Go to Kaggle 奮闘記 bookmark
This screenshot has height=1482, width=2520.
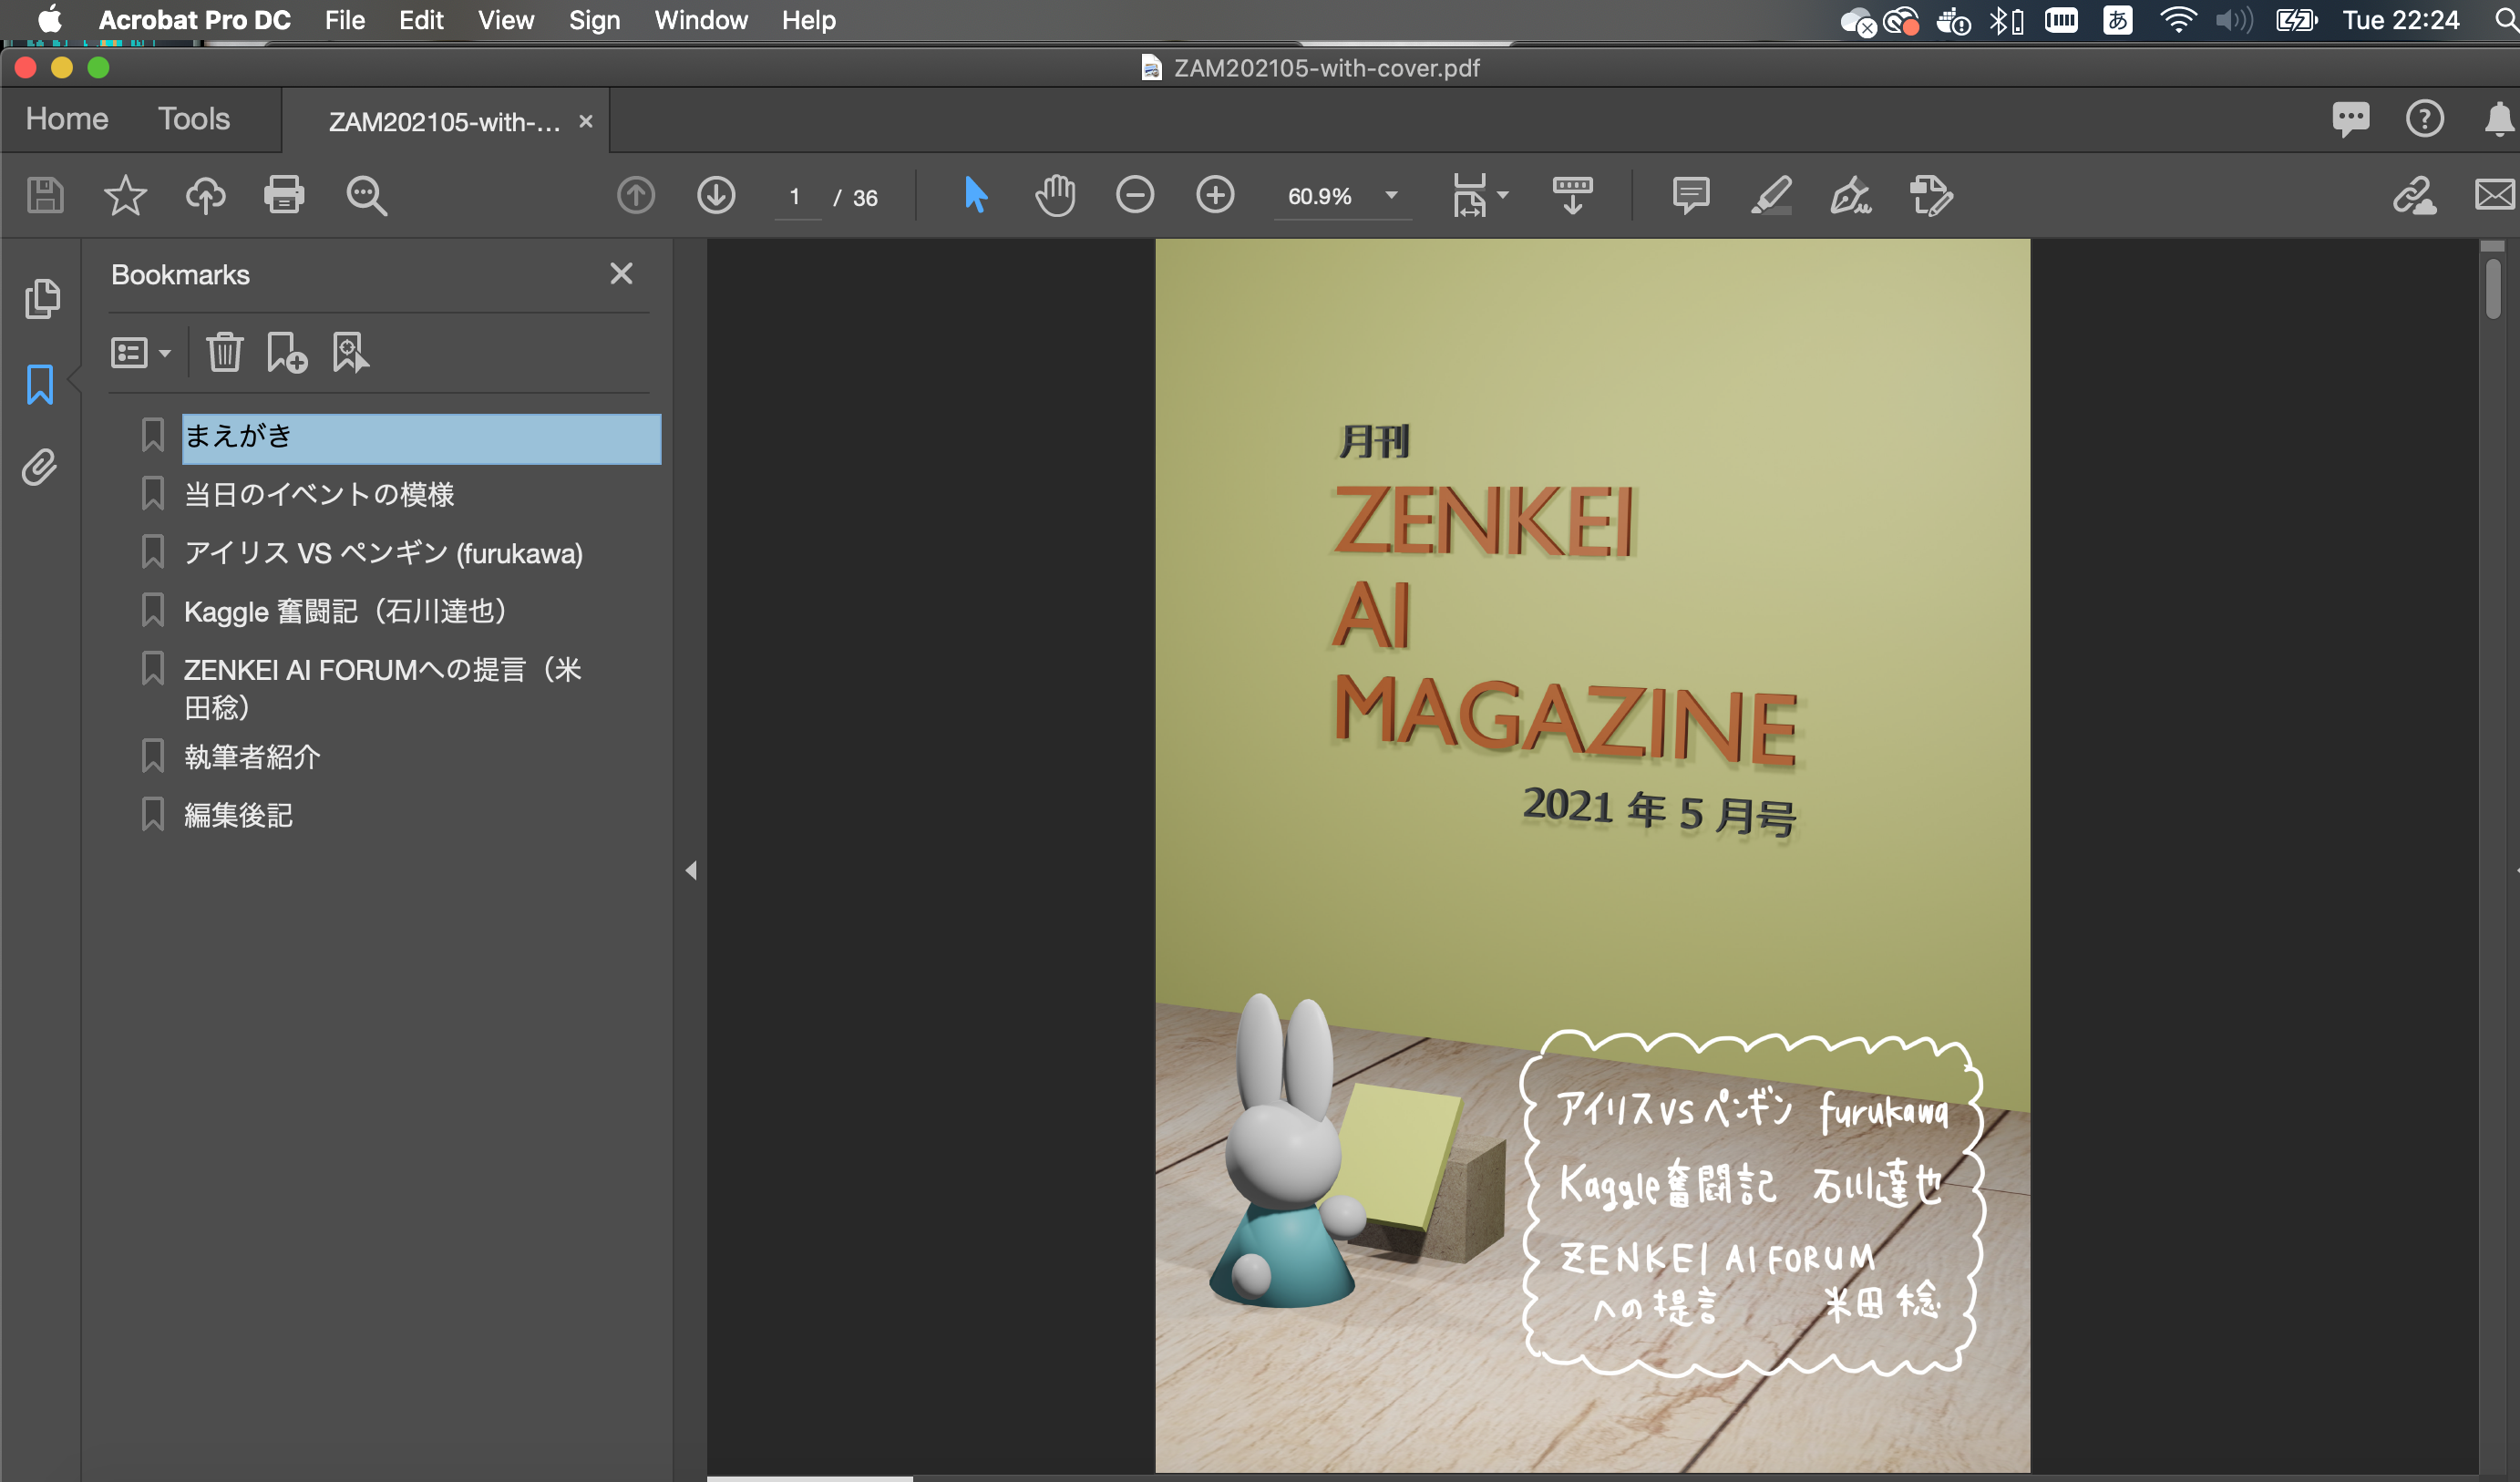pos(345,611)
